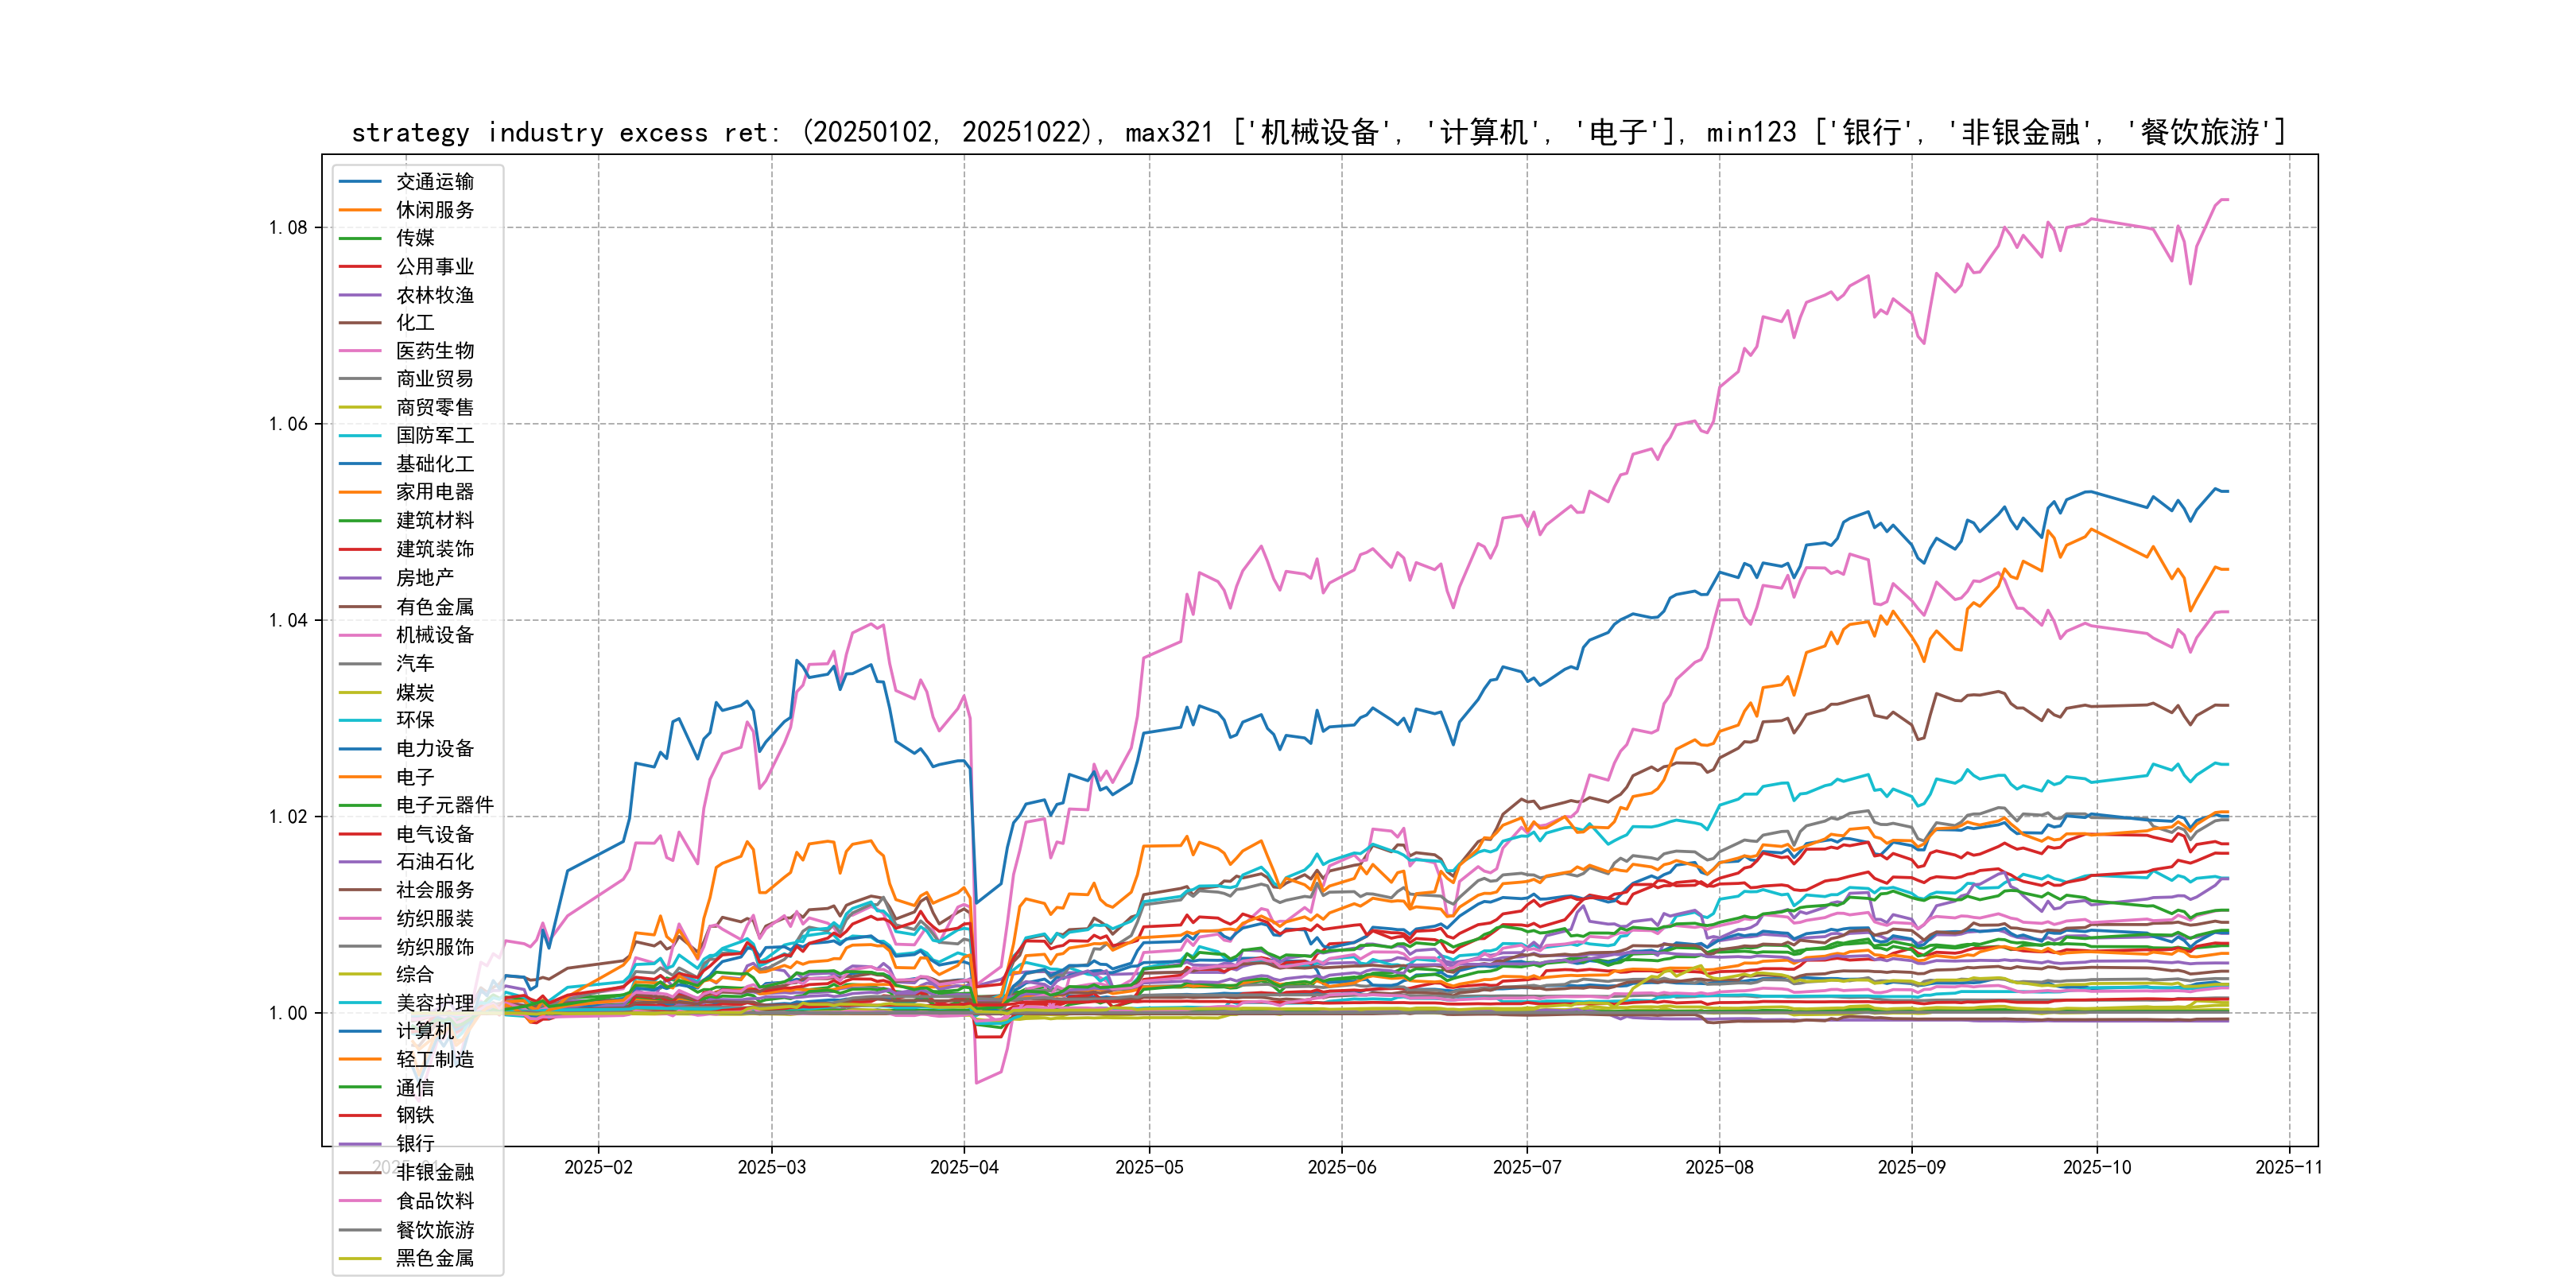Click the 美容护理 legend line swatch
This screenshot has height=1288, width=2576.
click(x=360, y=1003)
